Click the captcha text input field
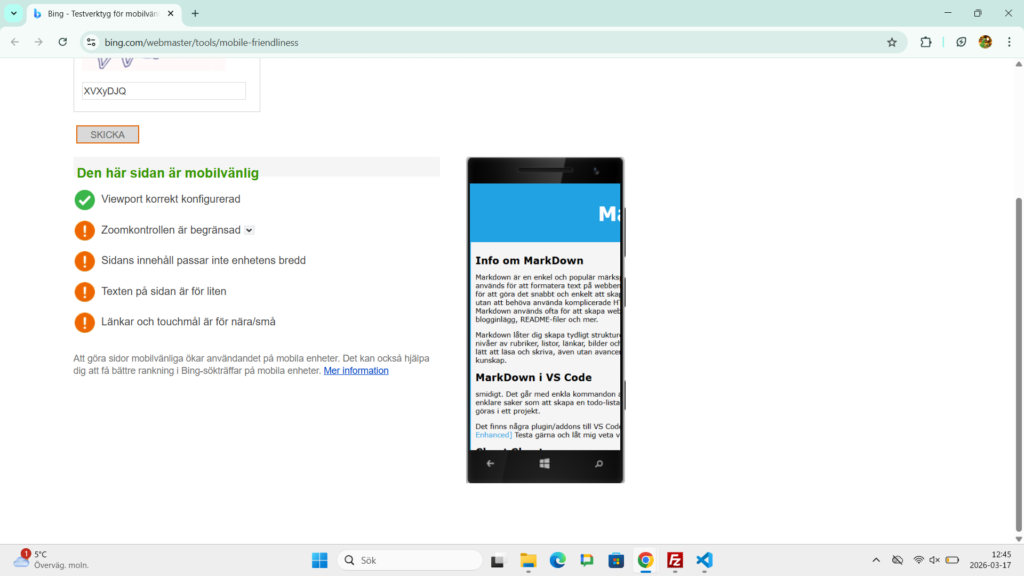This screenshot has width=1024, height=576. click(164, 91)
